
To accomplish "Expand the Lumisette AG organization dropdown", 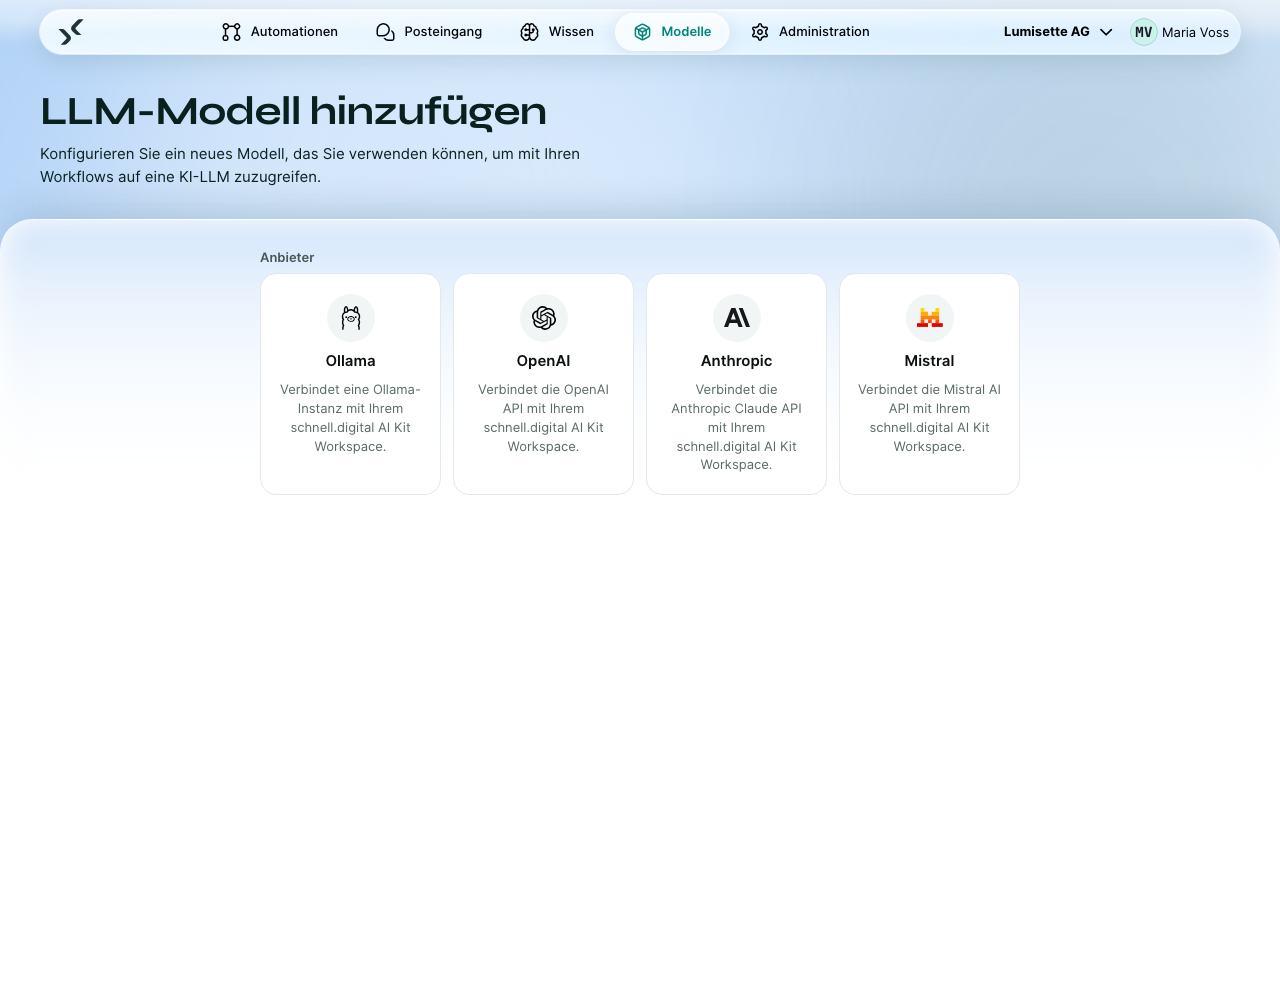I will coord(1058,32).
